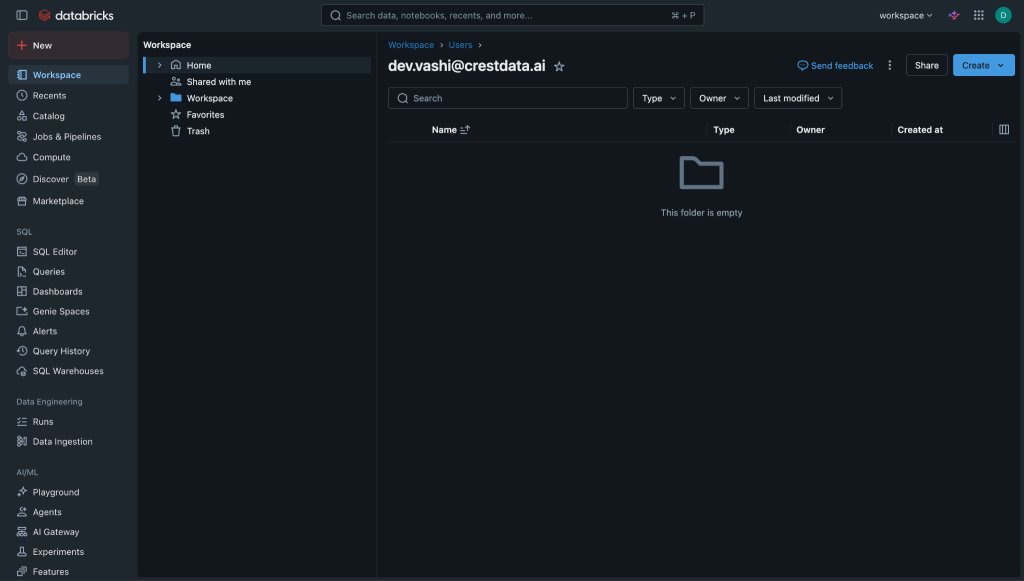This screenshot has height=581, width=1024.
Task: Open the Owner filter dropdown
Action: pos(719,98)
